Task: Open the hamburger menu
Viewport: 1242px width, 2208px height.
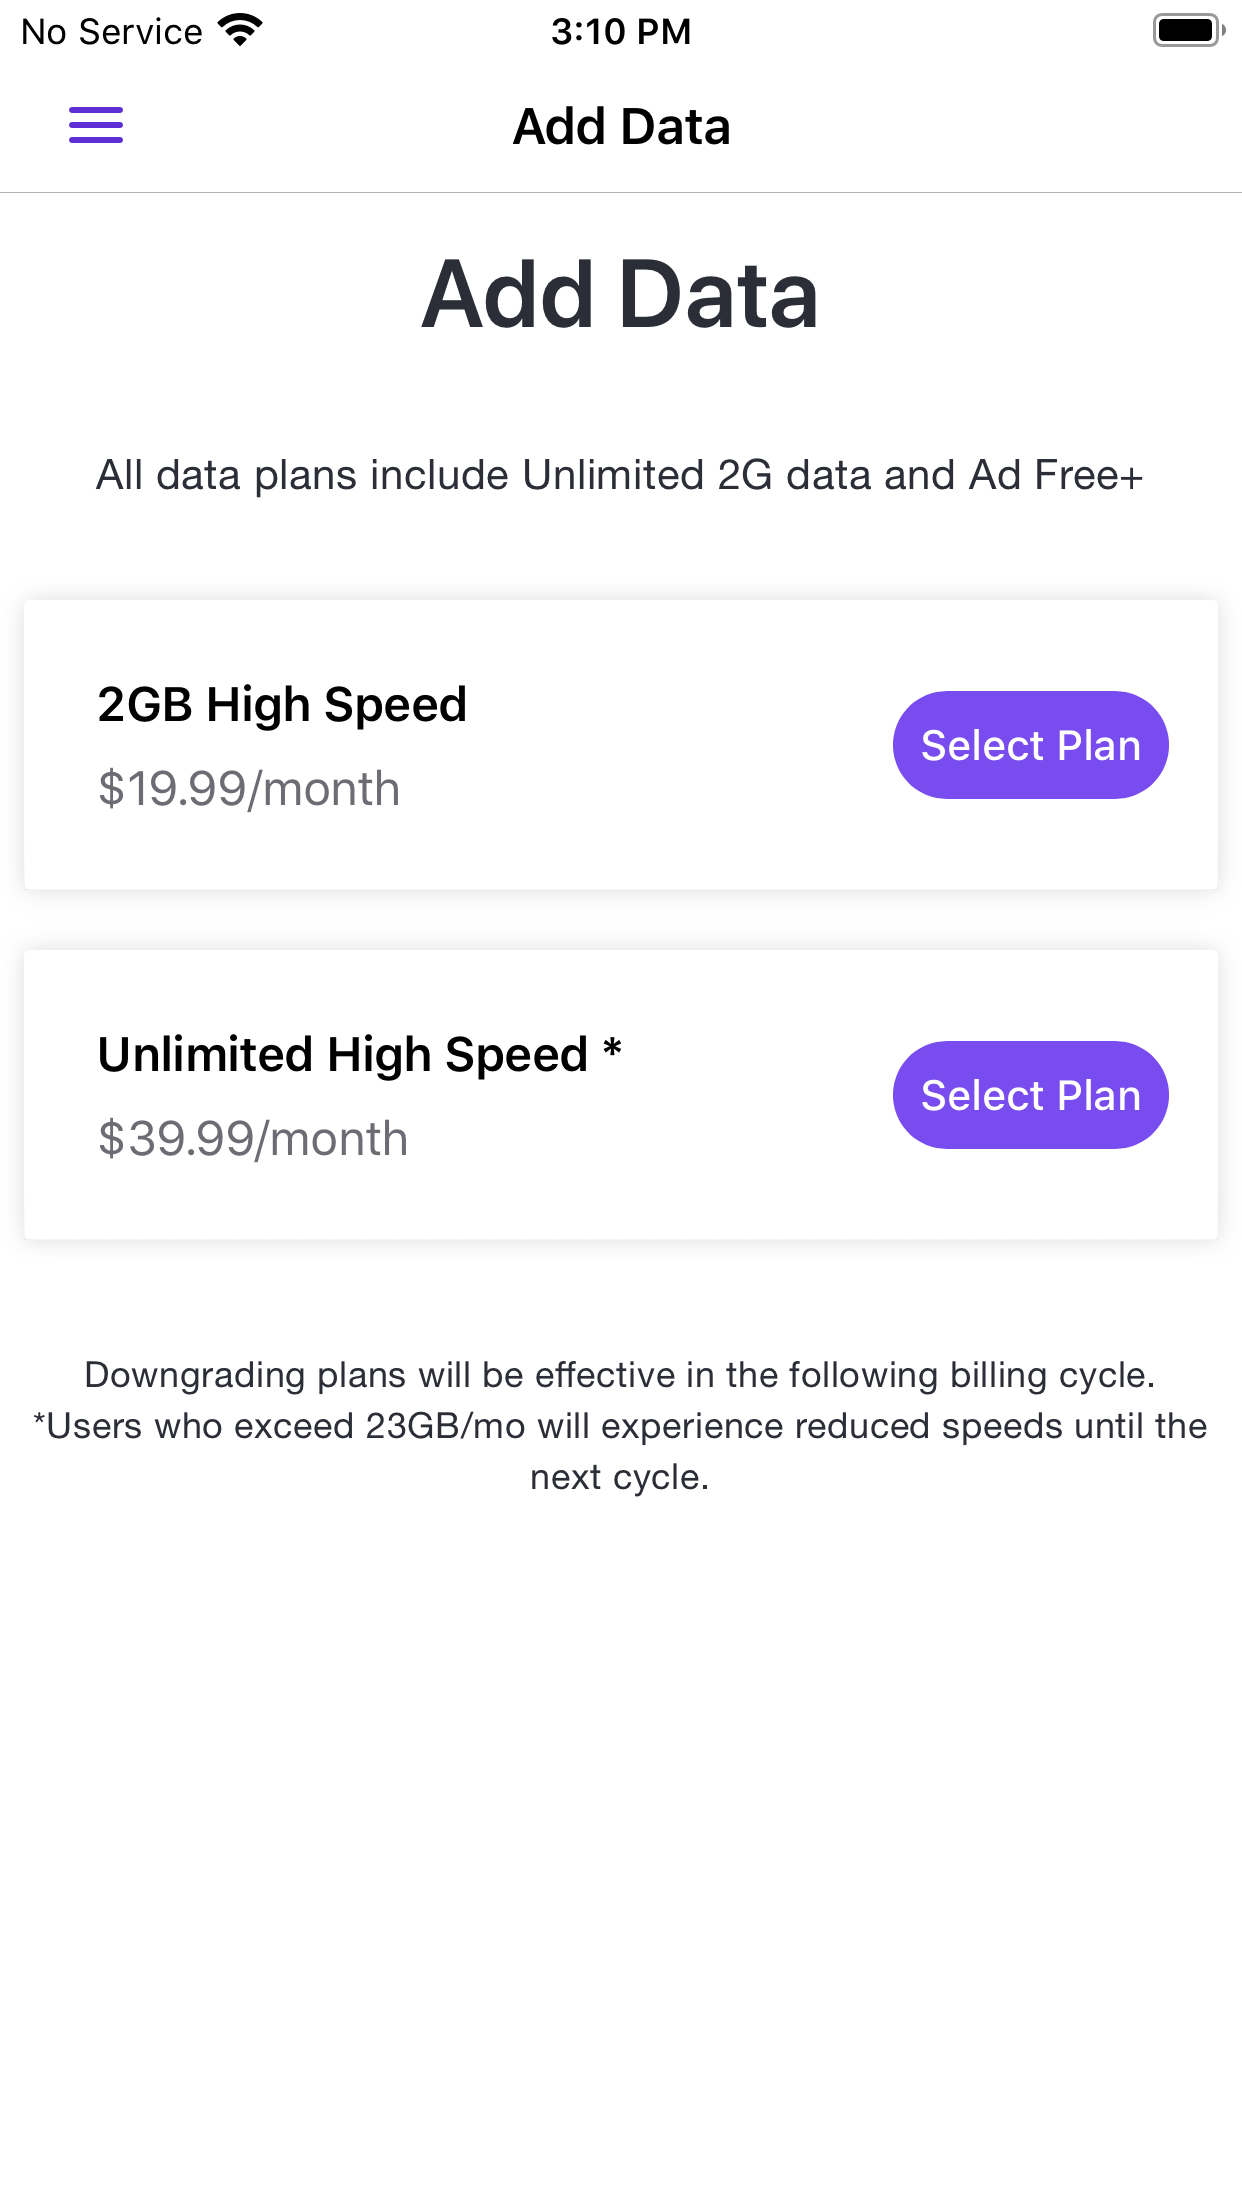Action: pyautogui.click(x=96, y=126)
